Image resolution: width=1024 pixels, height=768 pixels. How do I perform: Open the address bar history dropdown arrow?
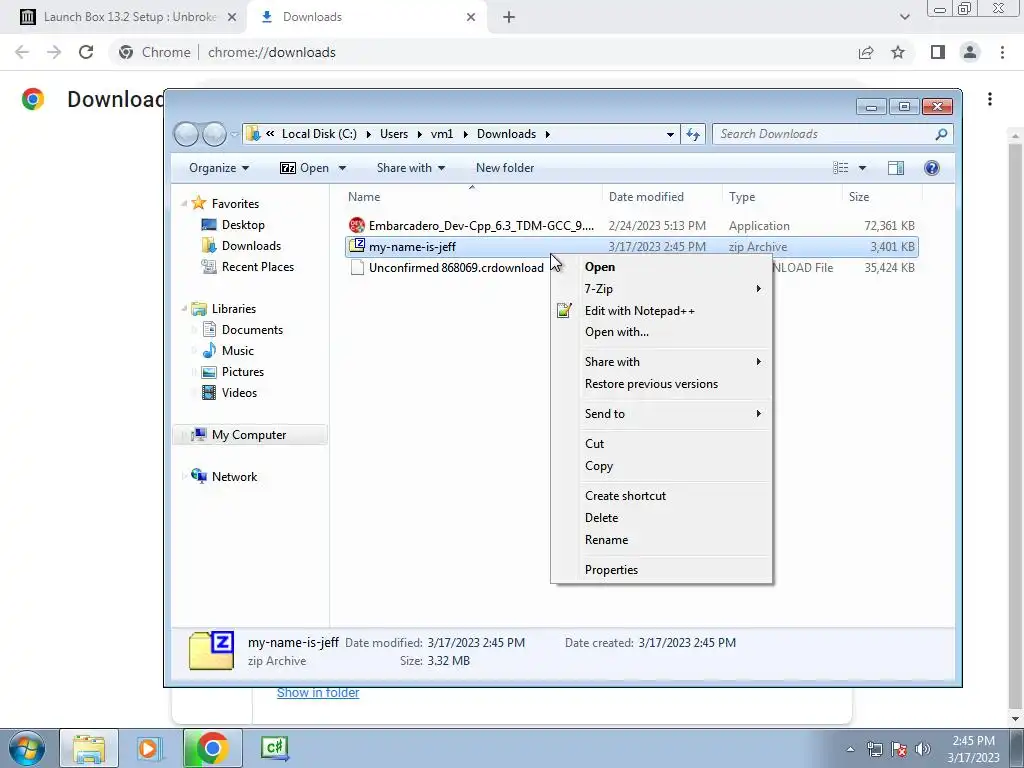coord(670,134)
